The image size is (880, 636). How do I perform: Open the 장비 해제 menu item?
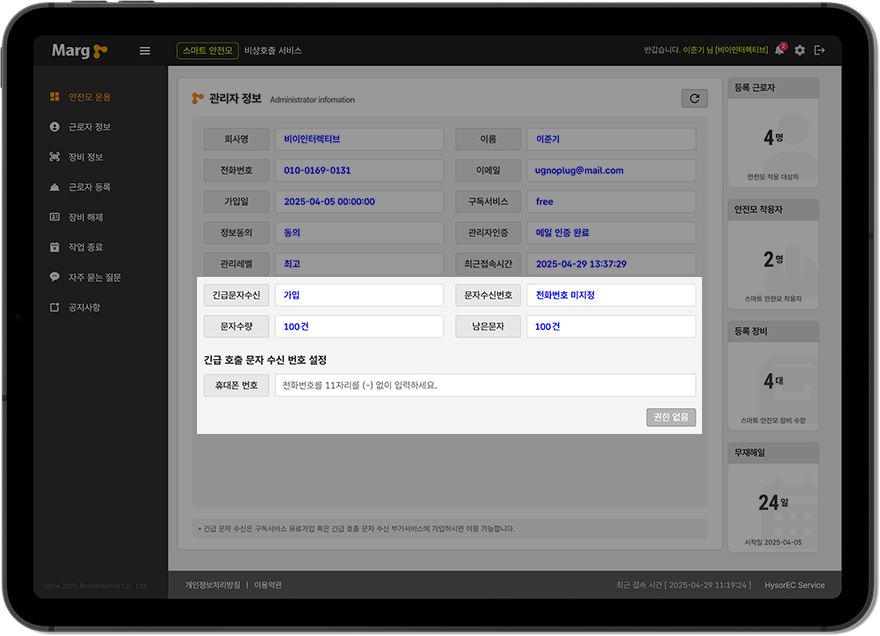point(86,217)
